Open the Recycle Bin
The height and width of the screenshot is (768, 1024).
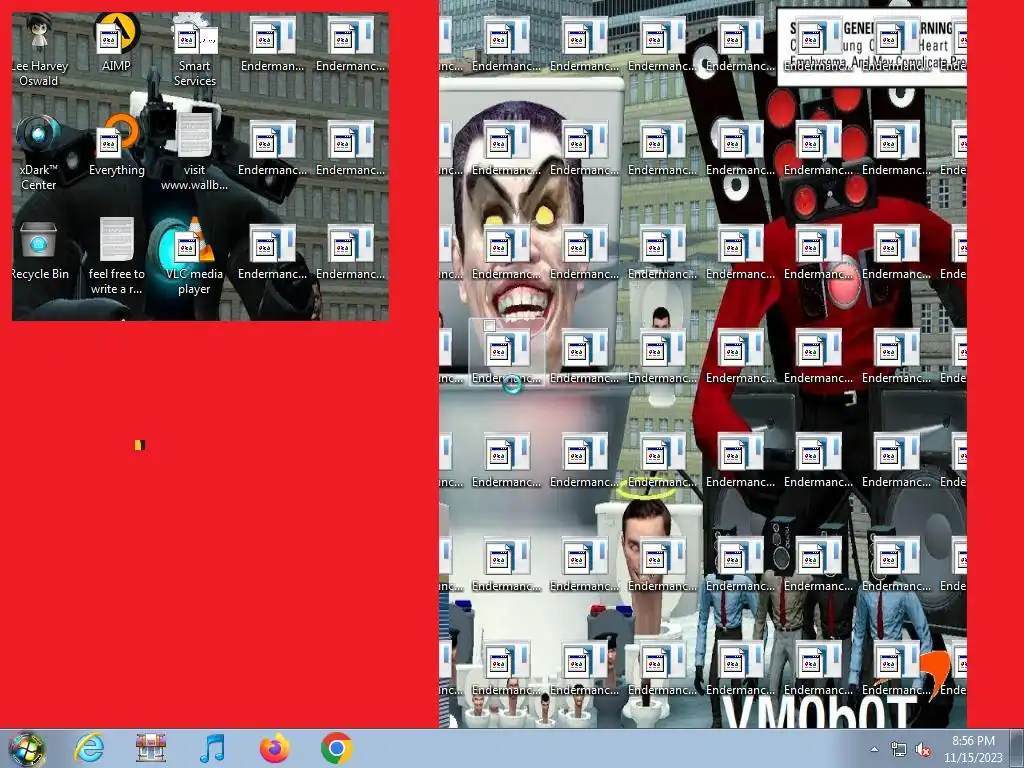tap(39, 250)
